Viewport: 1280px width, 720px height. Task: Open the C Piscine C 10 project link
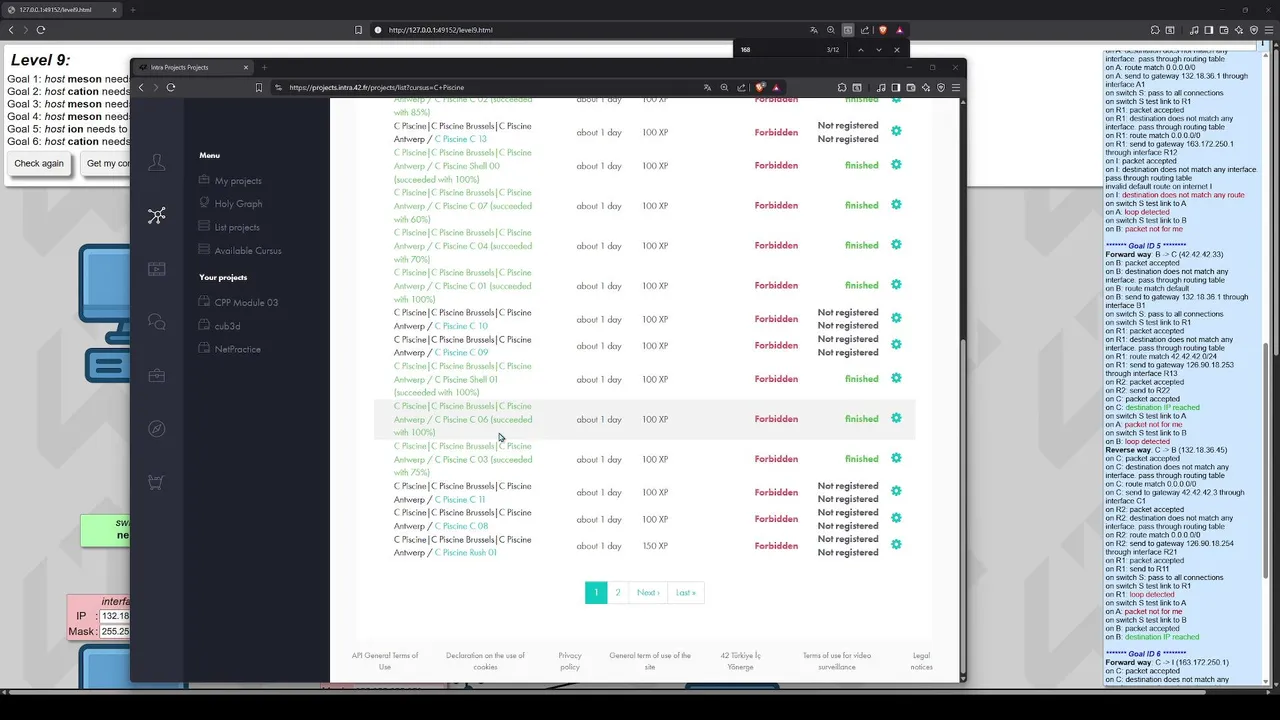pos(461,326)
